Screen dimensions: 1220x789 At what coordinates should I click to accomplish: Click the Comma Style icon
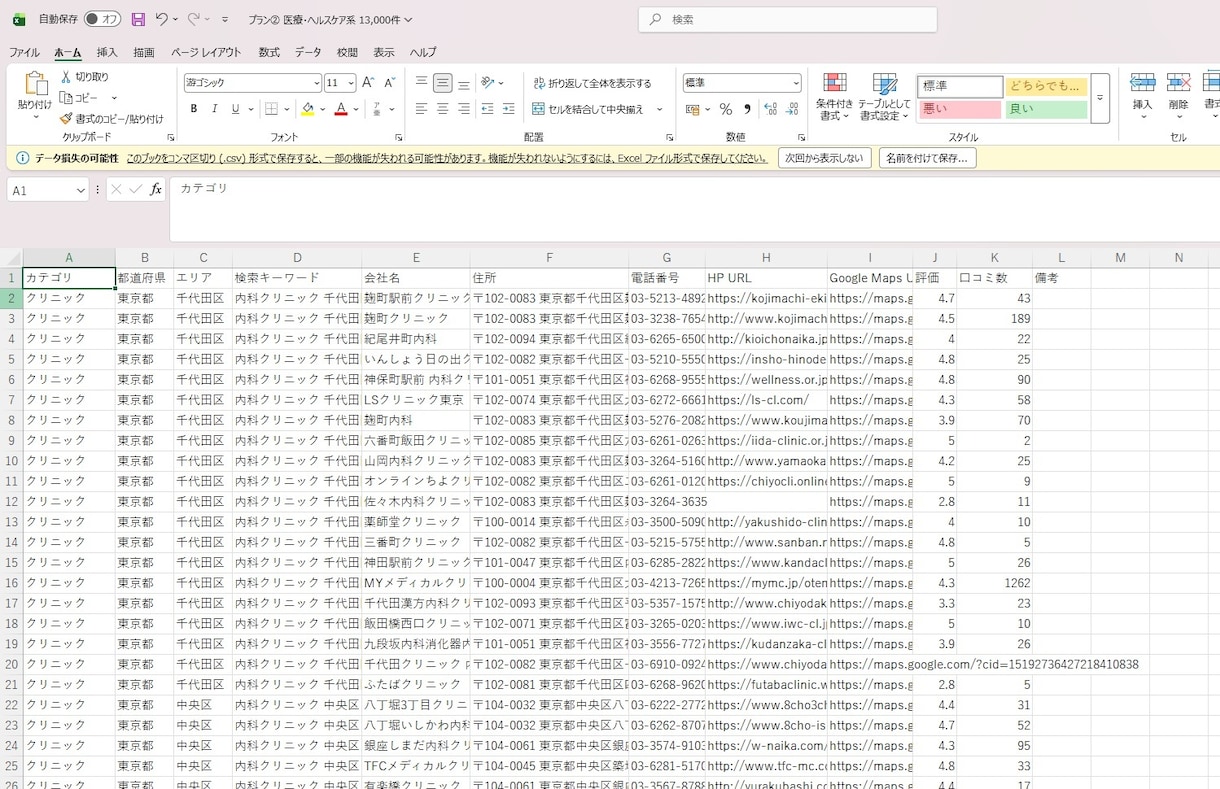coord(747,109)
